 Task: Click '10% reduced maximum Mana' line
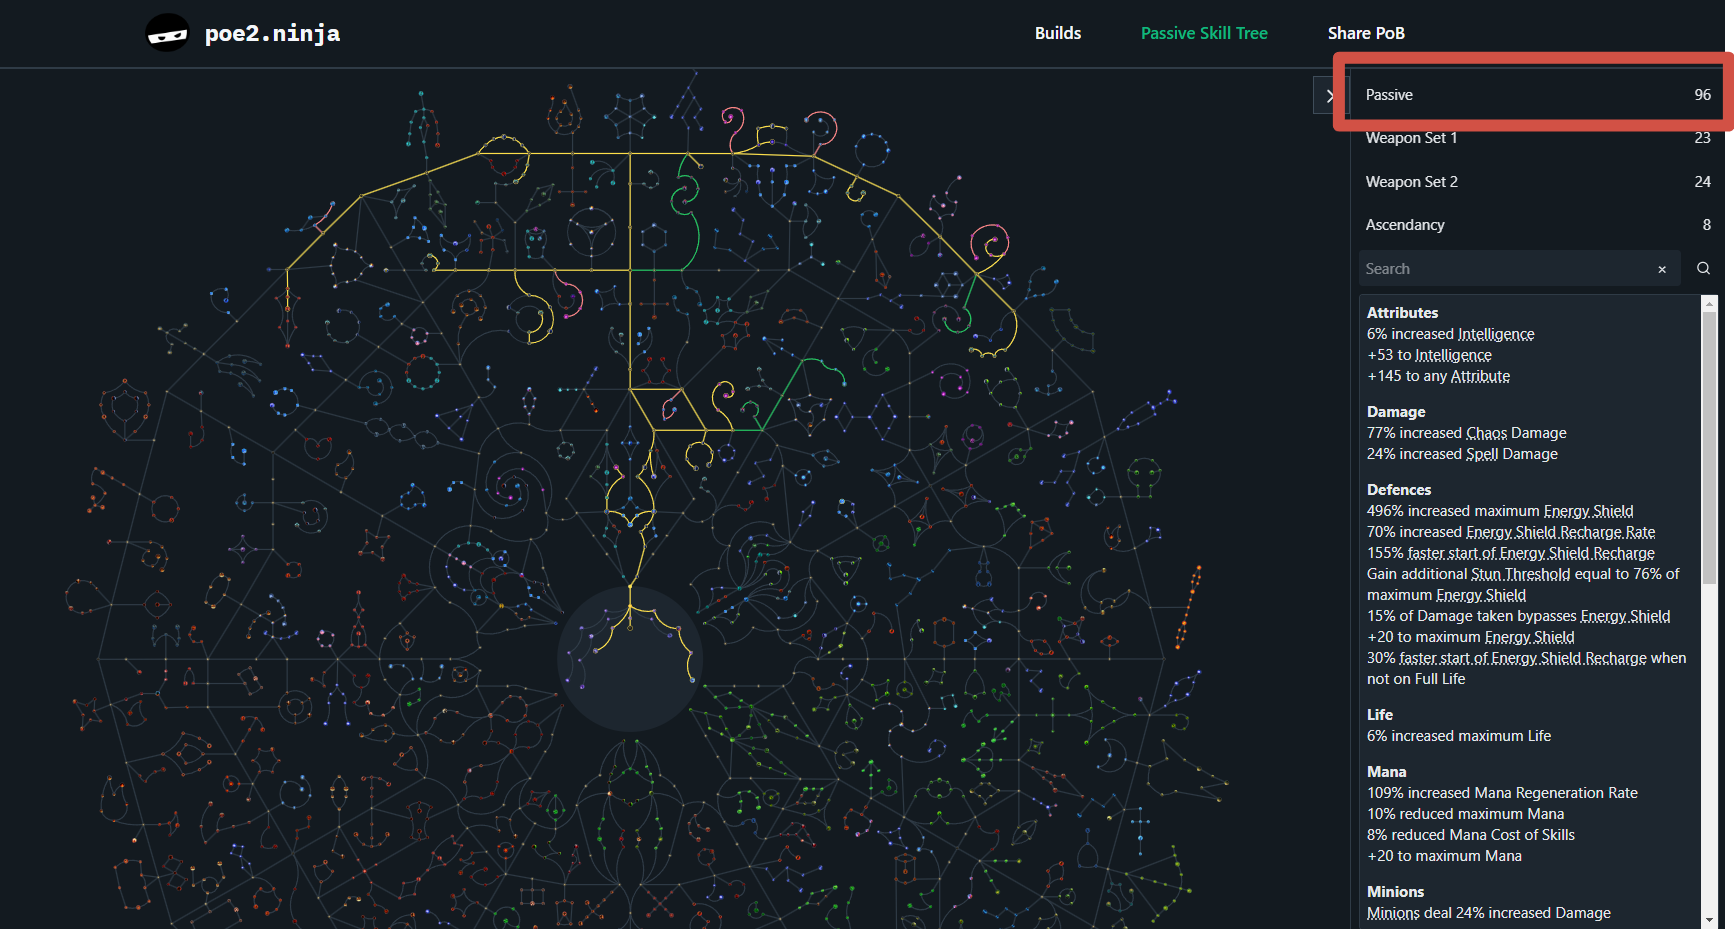1465,814
